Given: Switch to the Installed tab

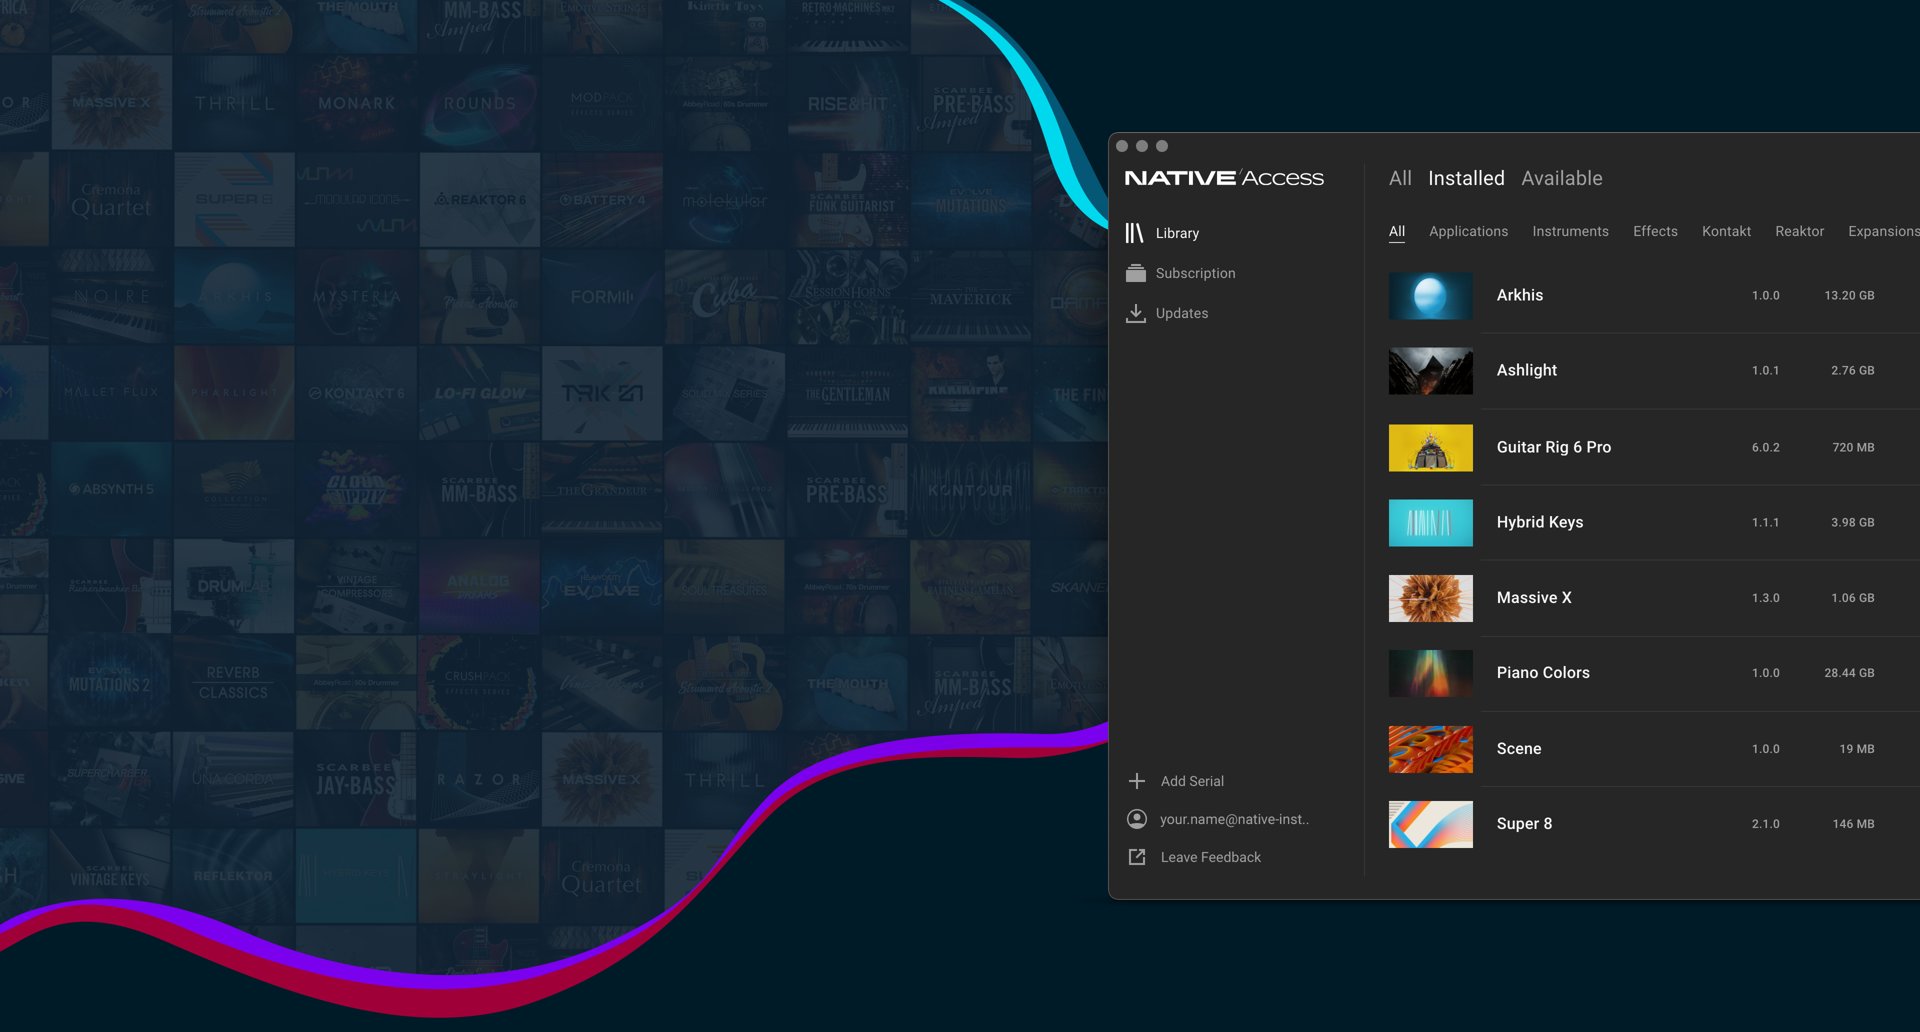Looking at the screenshot, I should [x=1465, y=178].
